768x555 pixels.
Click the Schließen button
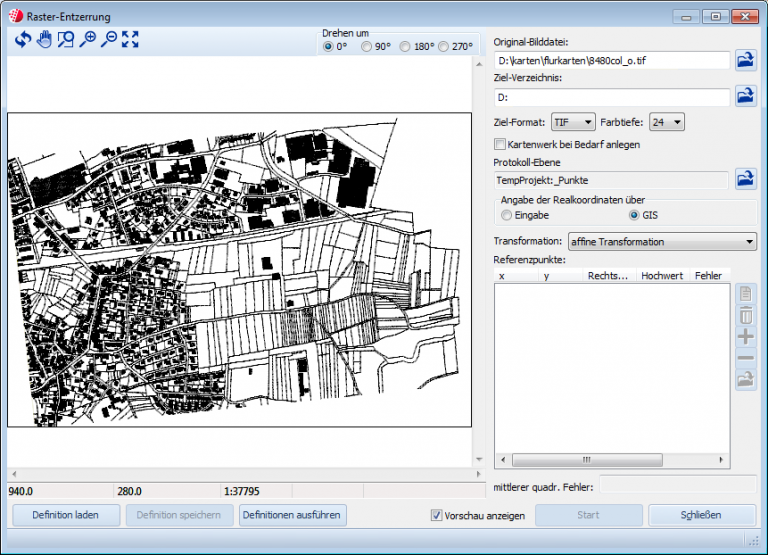click(x=701, y=515)
